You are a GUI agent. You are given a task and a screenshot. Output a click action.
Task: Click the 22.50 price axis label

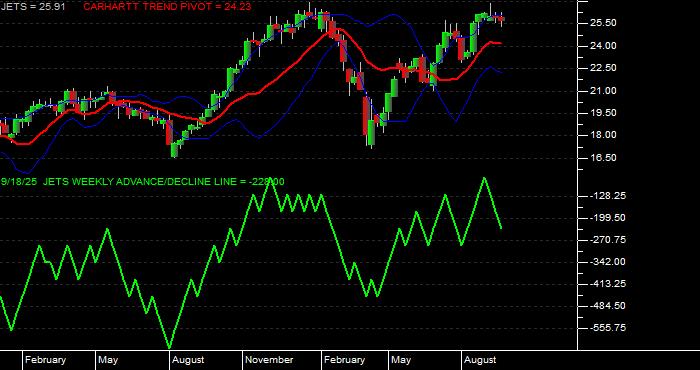tap(603, 68)
